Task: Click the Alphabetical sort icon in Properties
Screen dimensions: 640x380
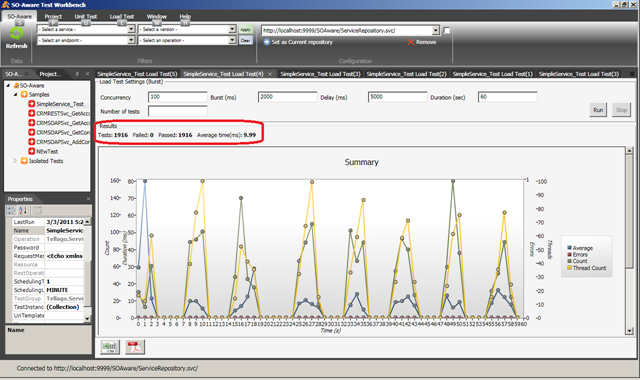Action: tap(23, 210)
